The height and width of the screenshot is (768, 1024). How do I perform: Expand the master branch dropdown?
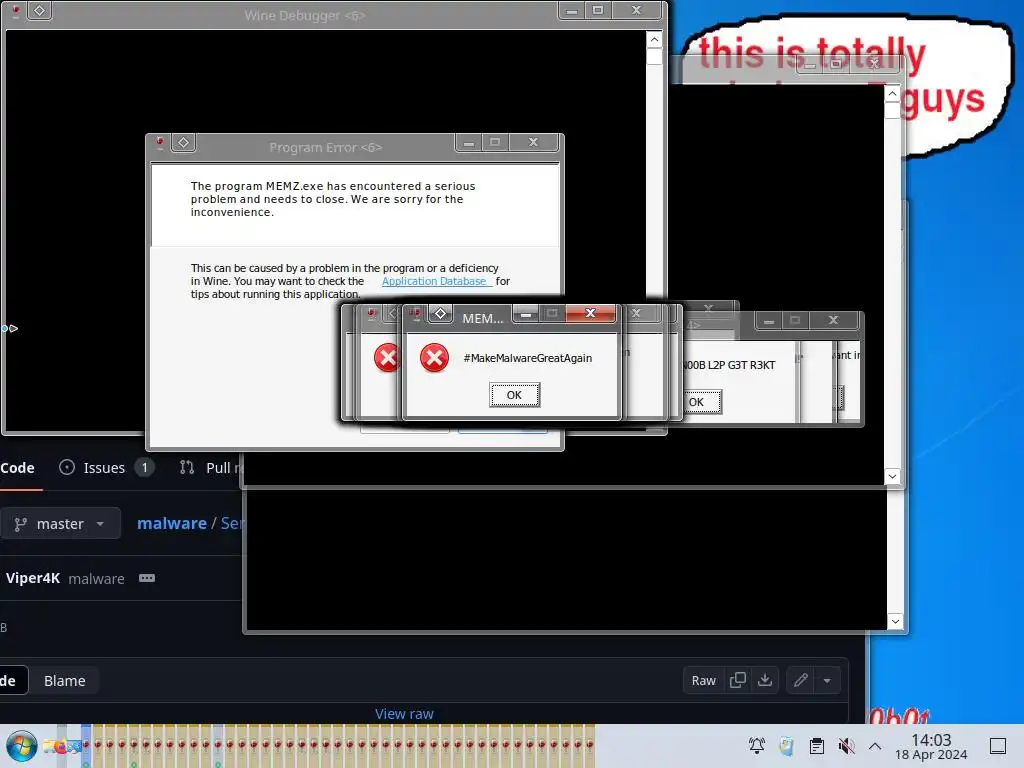pos(59,524)
